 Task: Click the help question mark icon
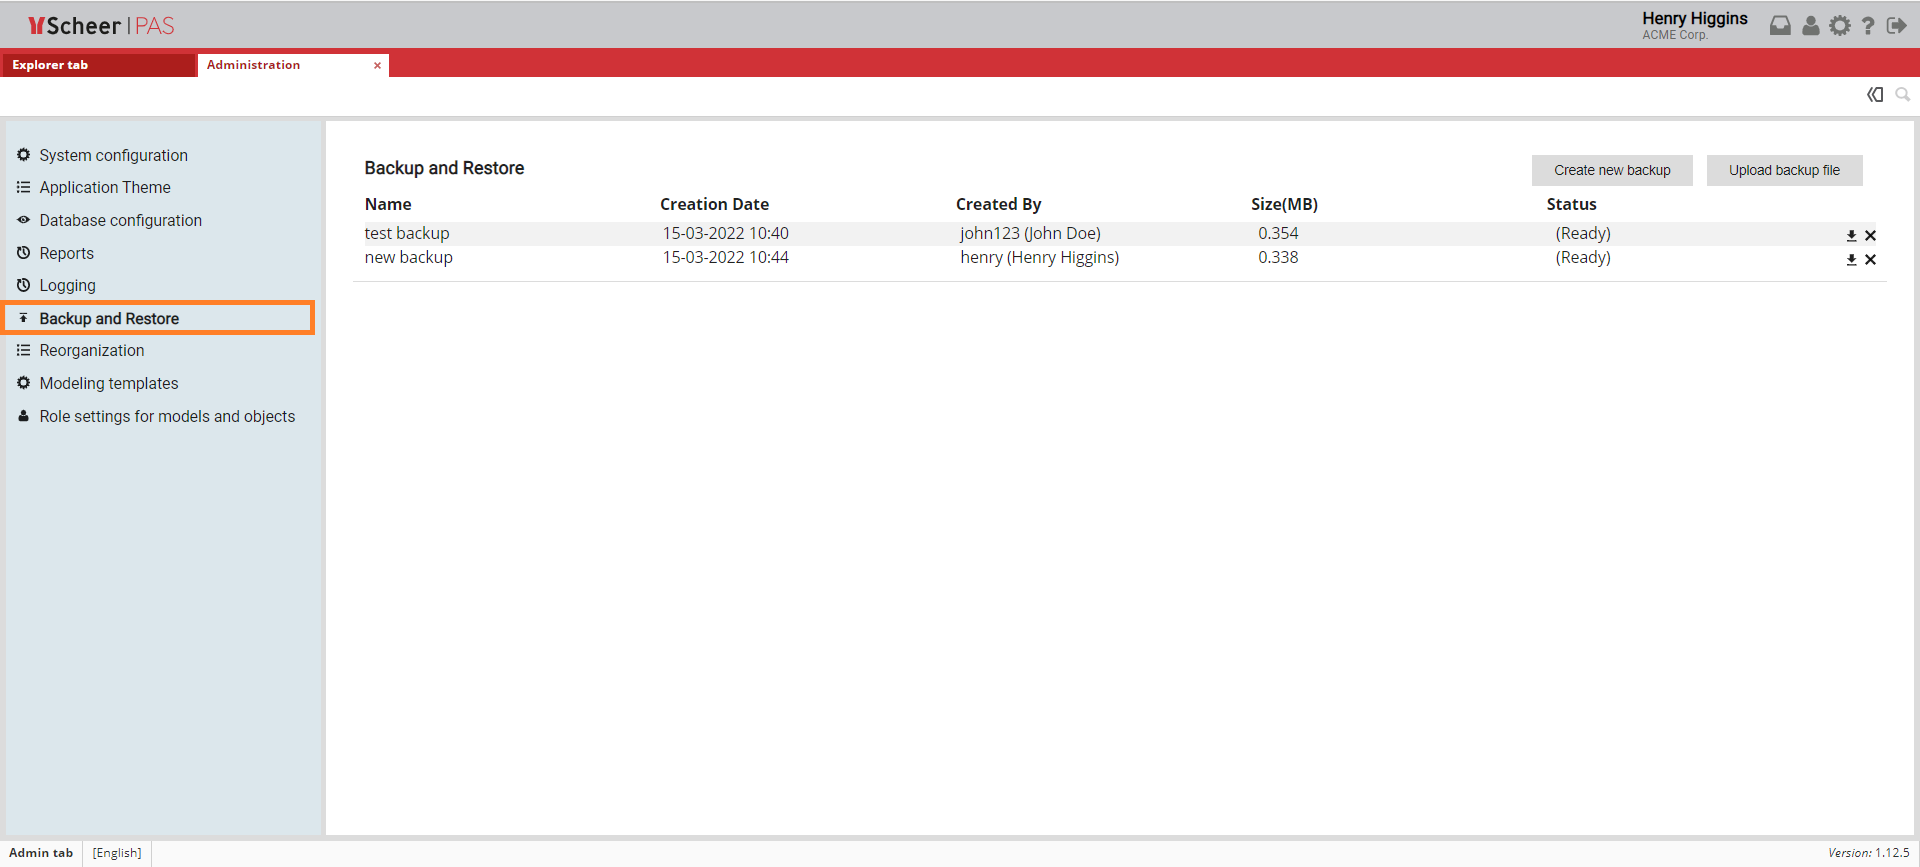pos(1868,26)
